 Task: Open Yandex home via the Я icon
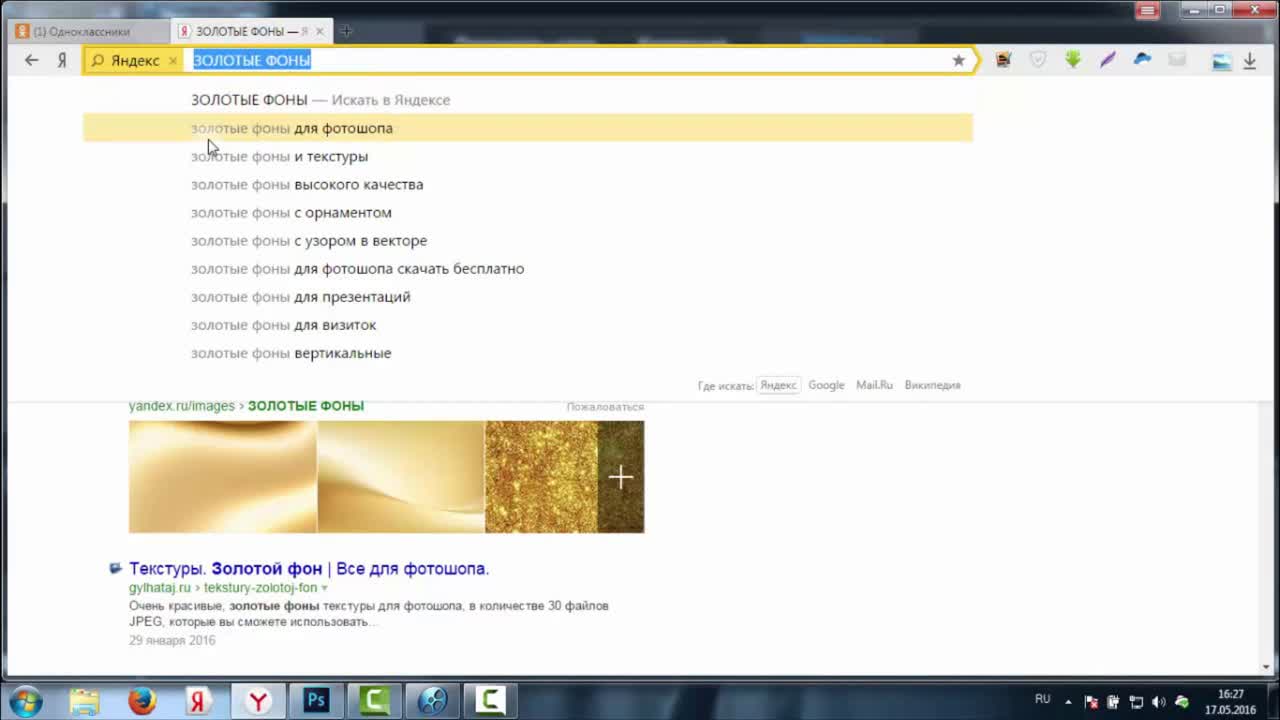click(61, 60)
